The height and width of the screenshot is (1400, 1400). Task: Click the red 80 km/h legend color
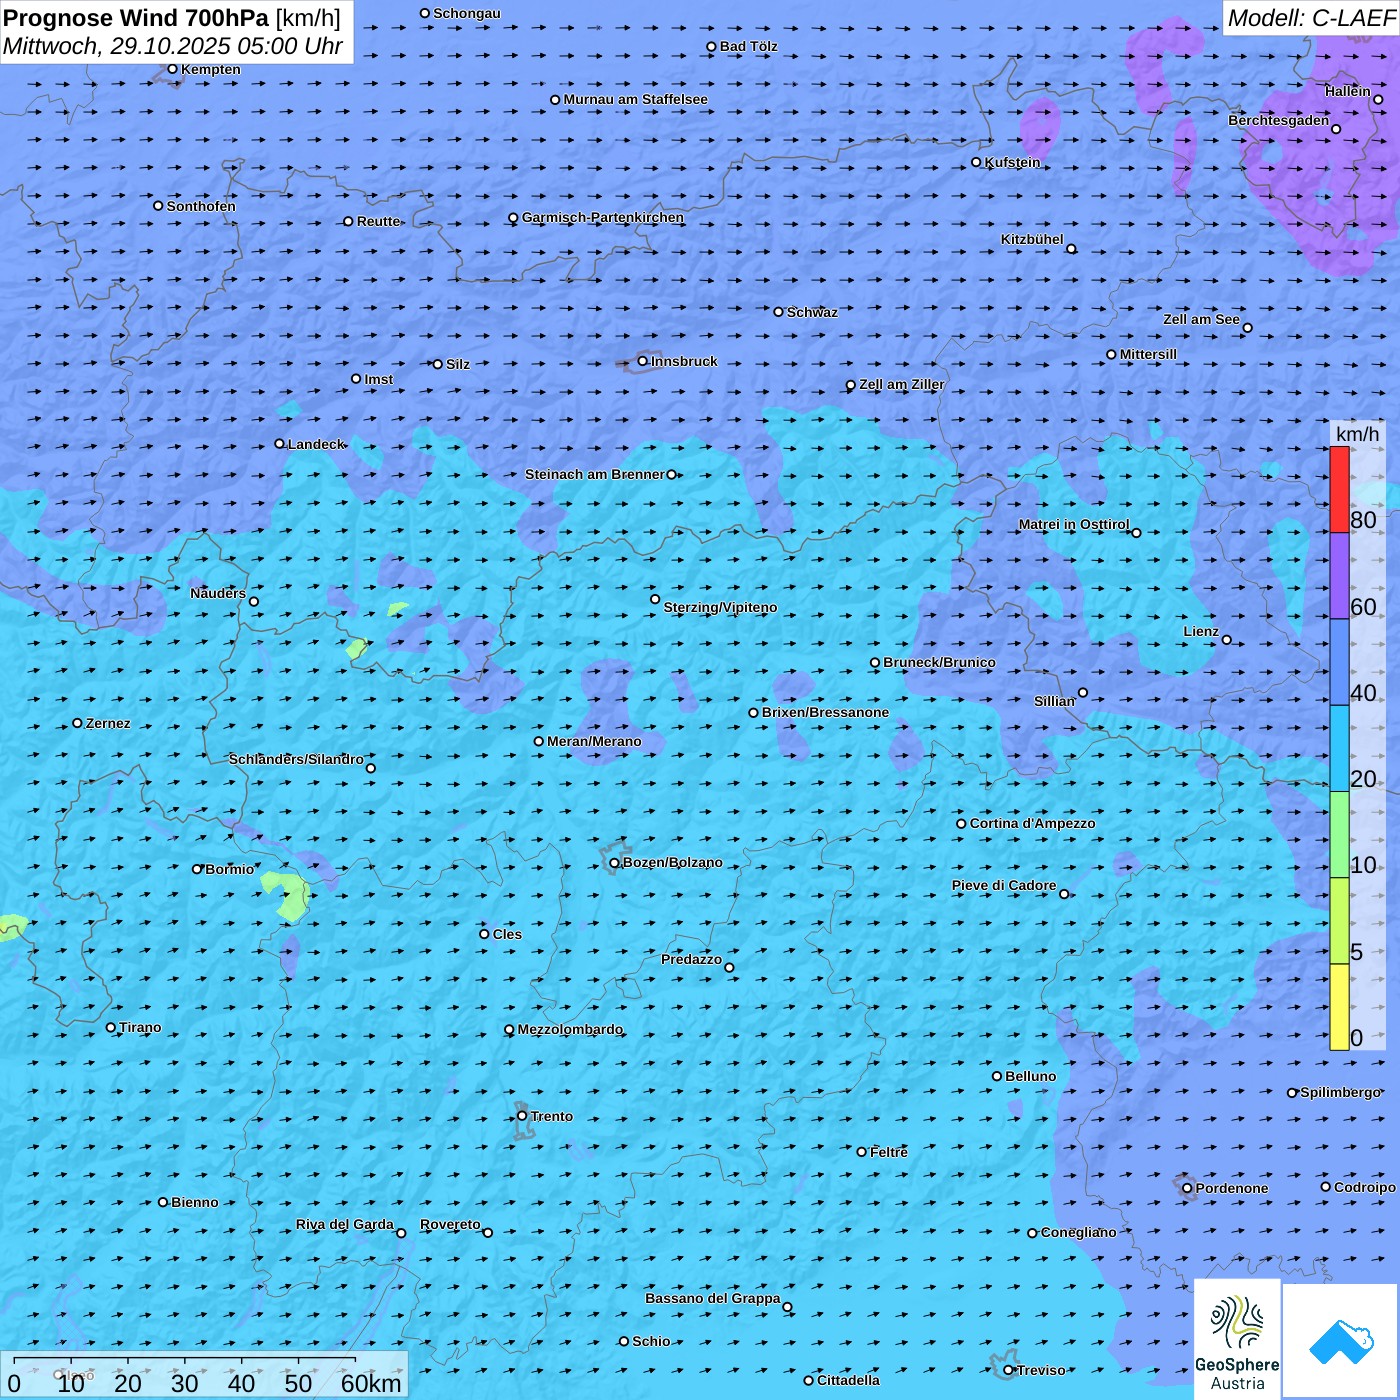1339,489
